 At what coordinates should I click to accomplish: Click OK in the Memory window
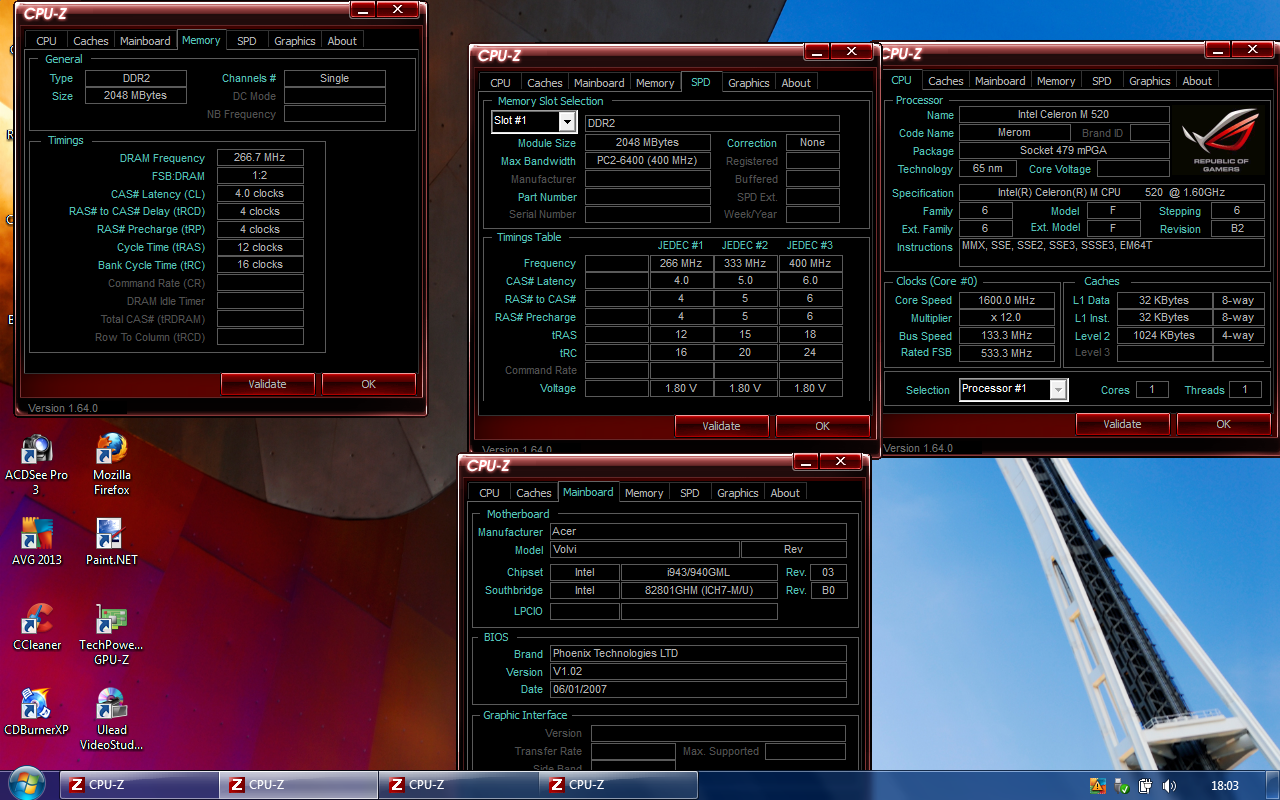click(369, 384)
